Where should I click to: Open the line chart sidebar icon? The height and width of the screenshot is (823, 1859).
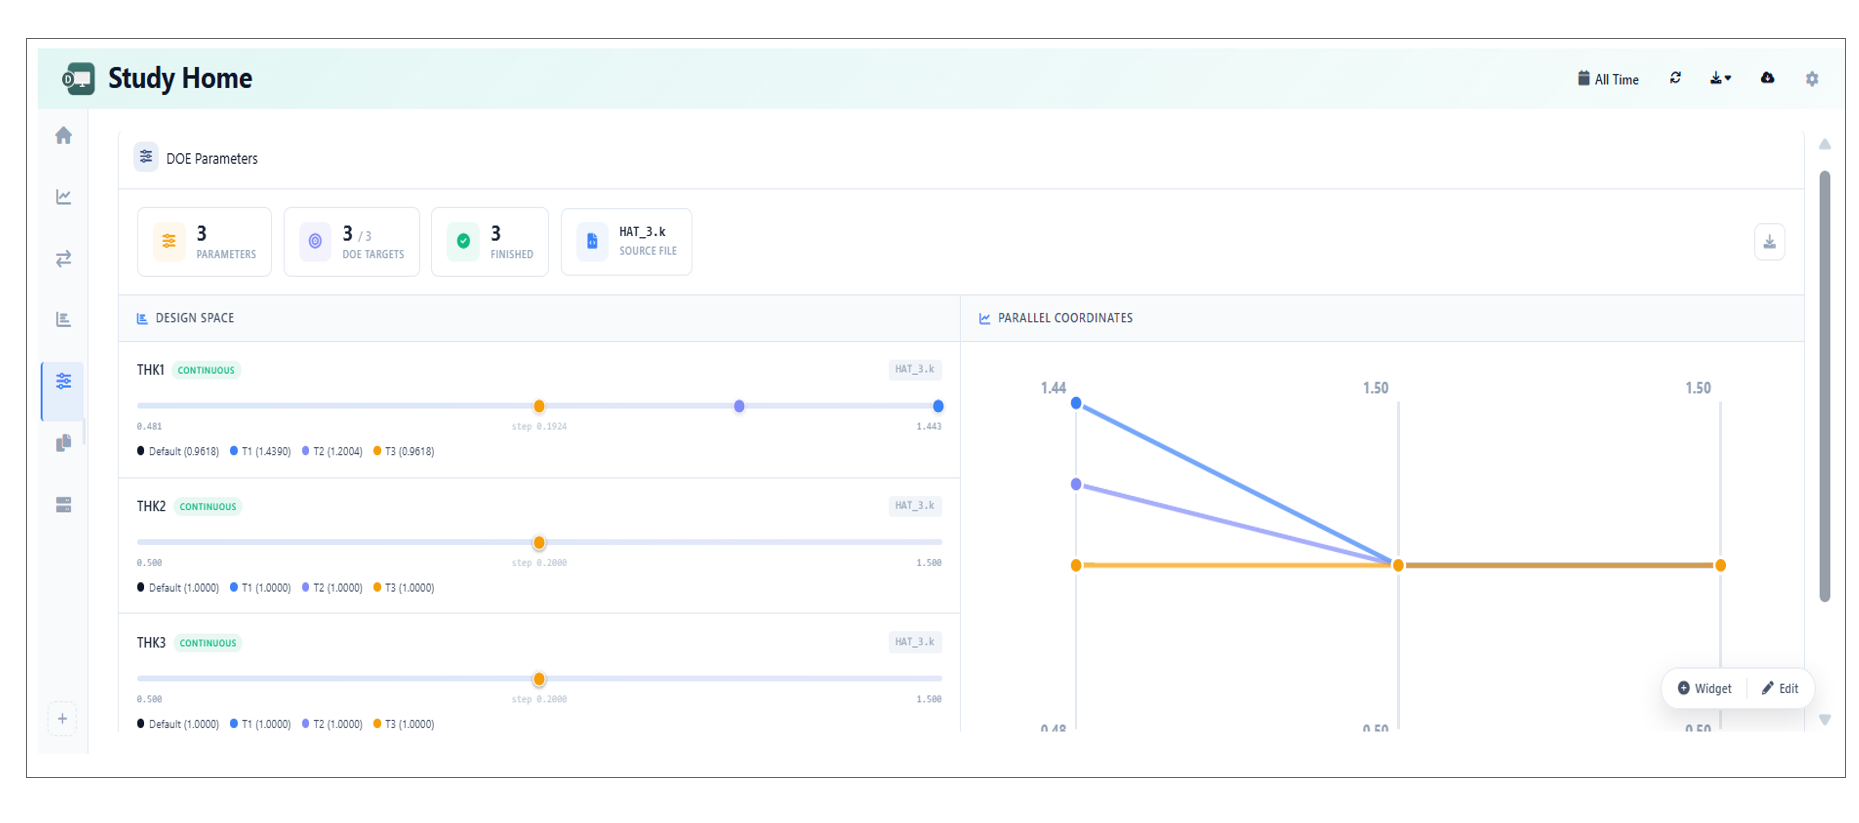(63, 197)
